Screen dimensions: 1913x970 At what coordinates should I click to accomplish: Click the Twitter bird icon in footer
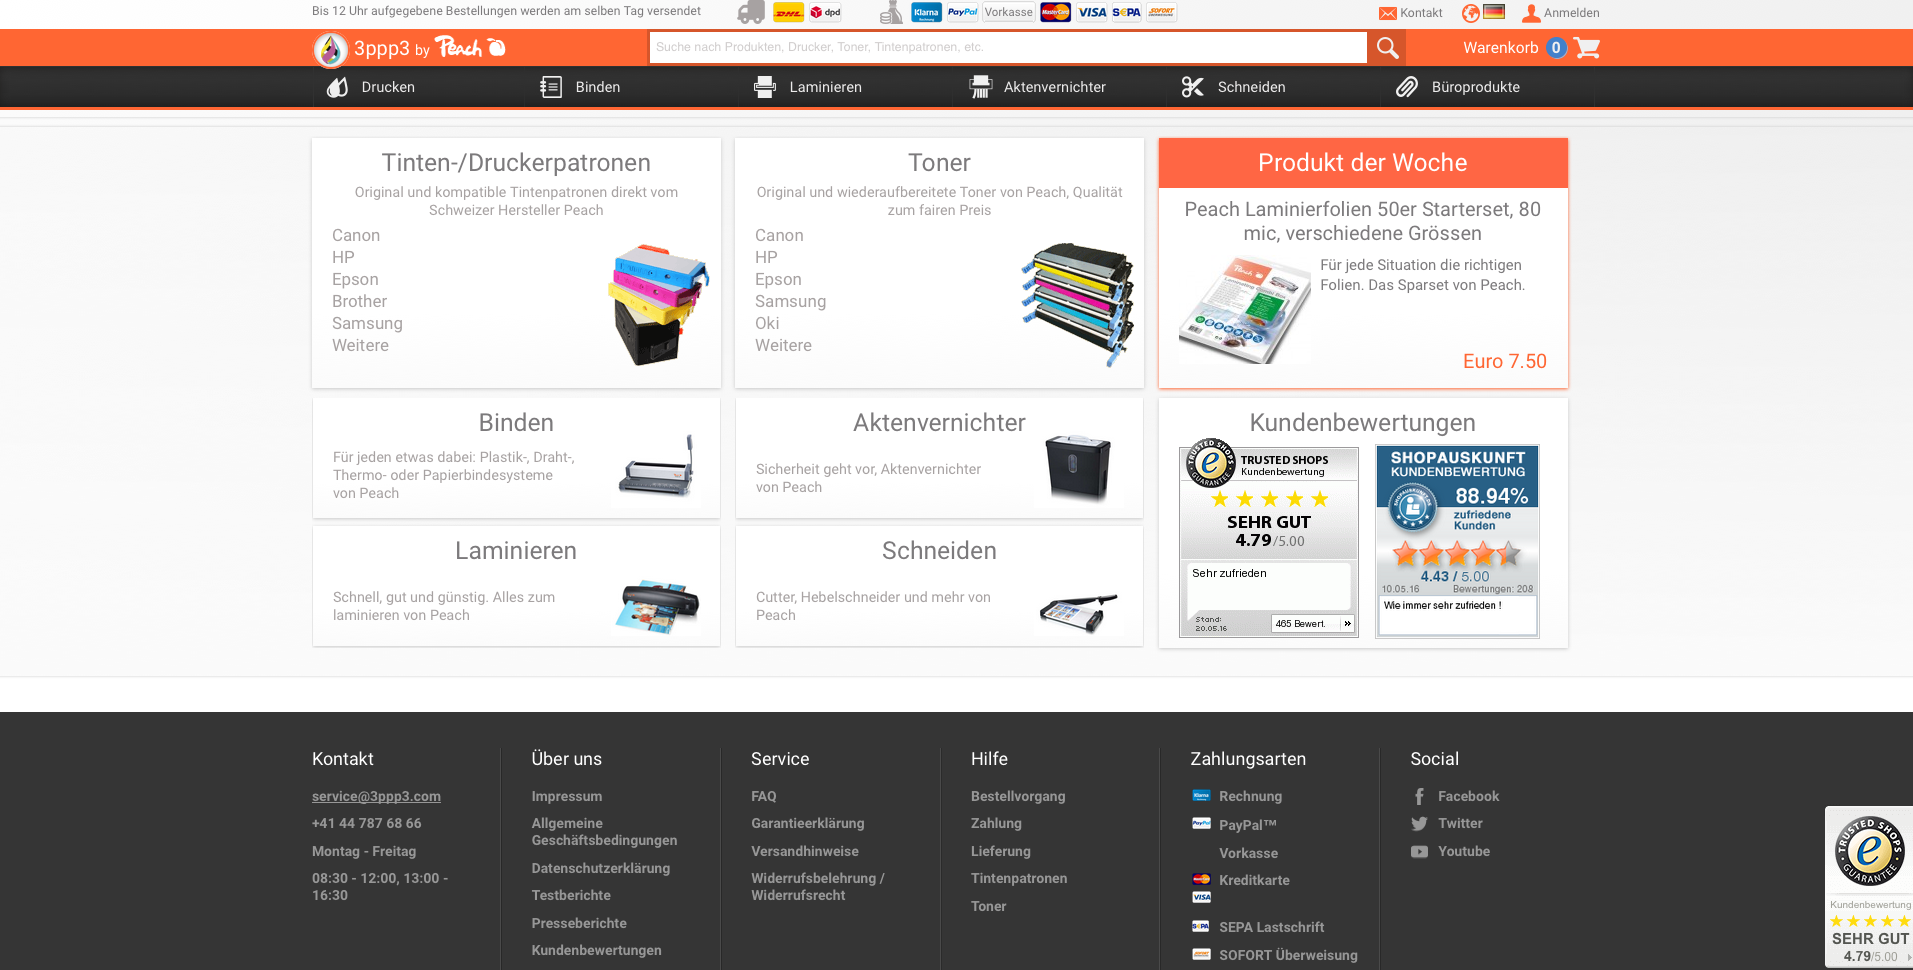1419,824
